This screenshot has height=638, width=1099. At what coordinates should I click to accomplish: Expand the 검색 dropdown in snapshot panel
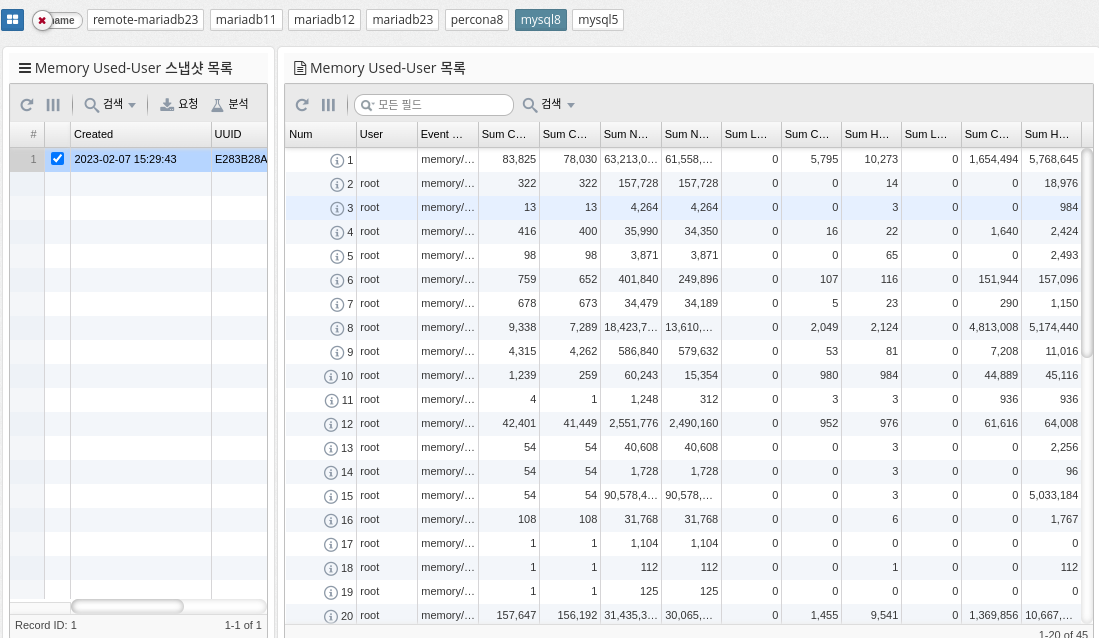[110, 105]
